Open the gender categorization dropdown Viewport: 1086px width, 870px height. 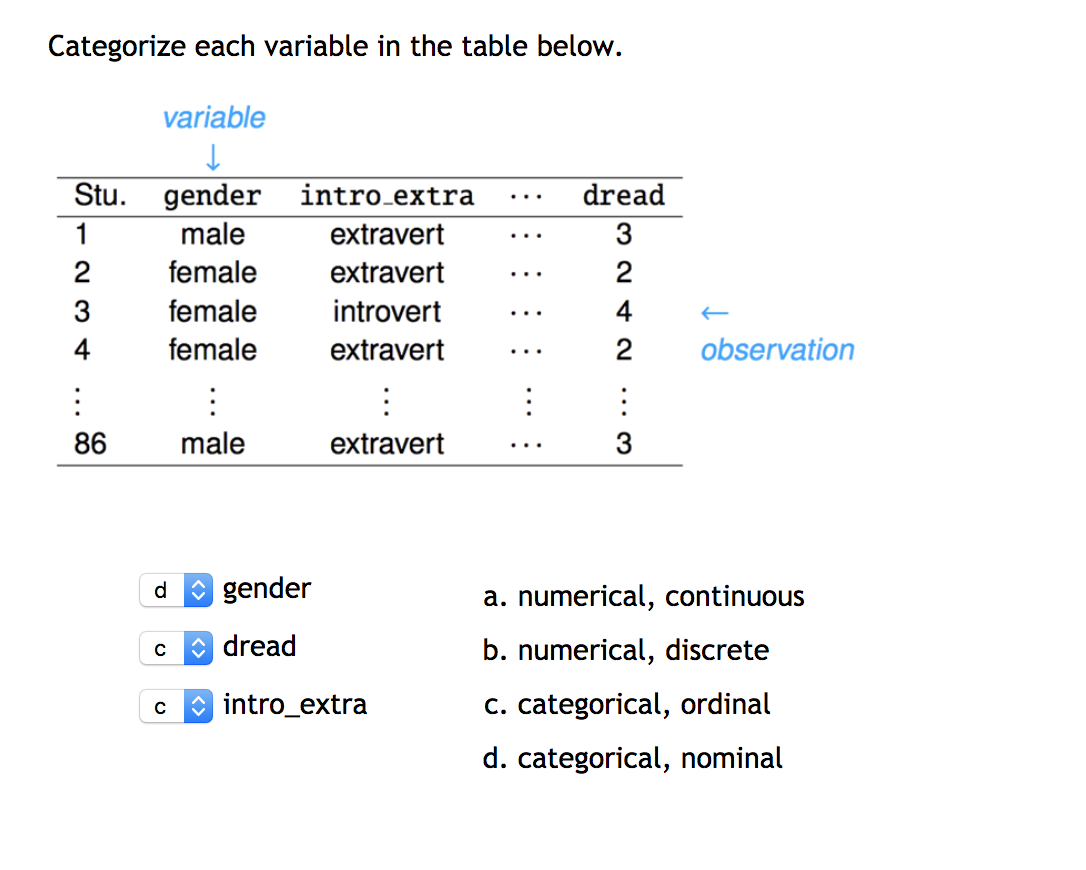[x=160, y=590]
